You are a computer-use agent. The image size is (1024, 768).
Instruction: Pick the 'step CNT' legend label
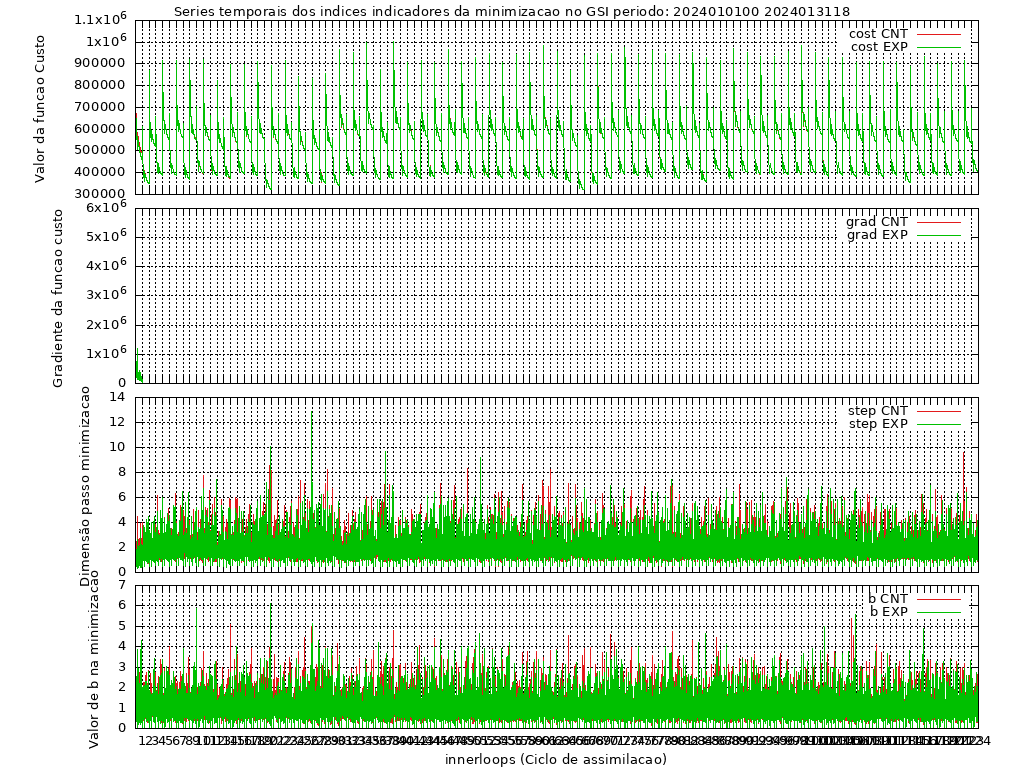(x=878, y=411)
